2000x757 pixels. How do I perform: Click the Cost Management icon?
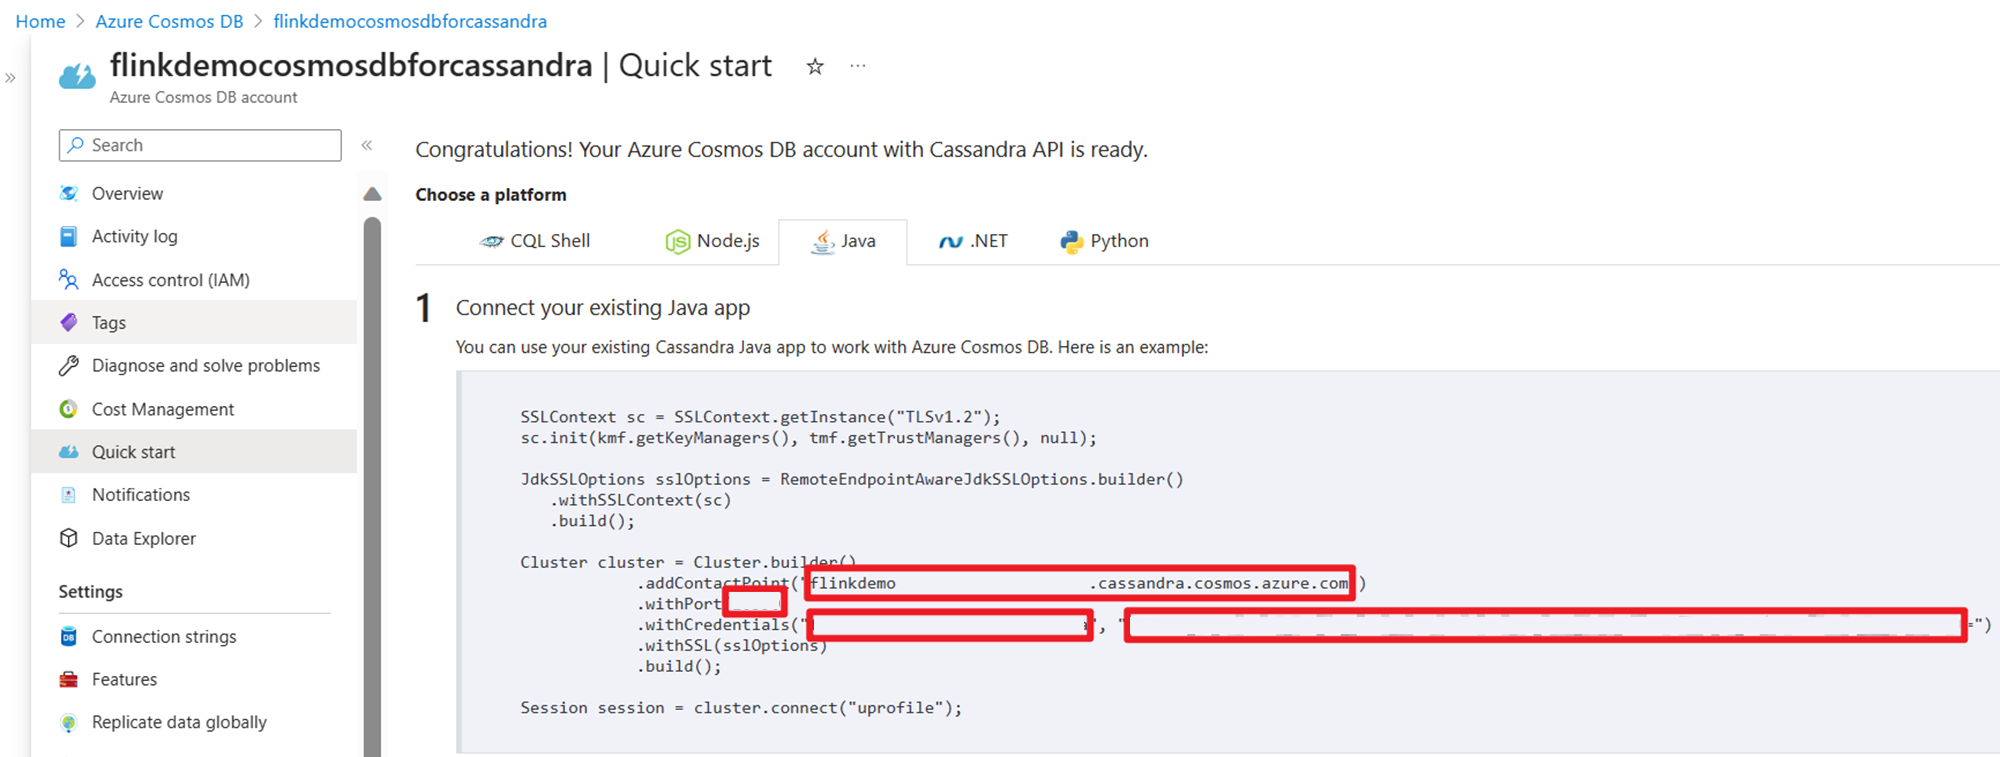68,408
